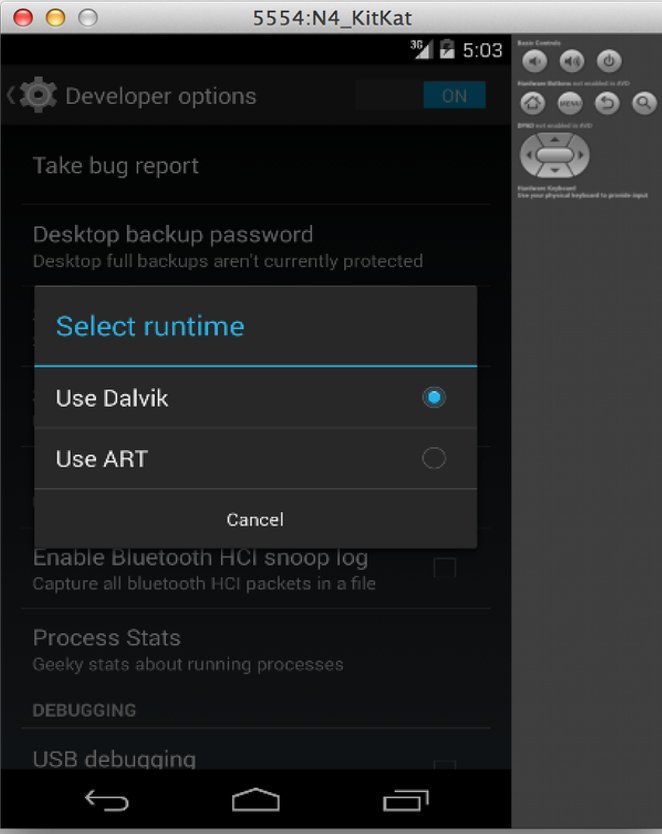The image size is (662, 834).
Task: Click the DPAD right arrow
Action: click(581, 155)
